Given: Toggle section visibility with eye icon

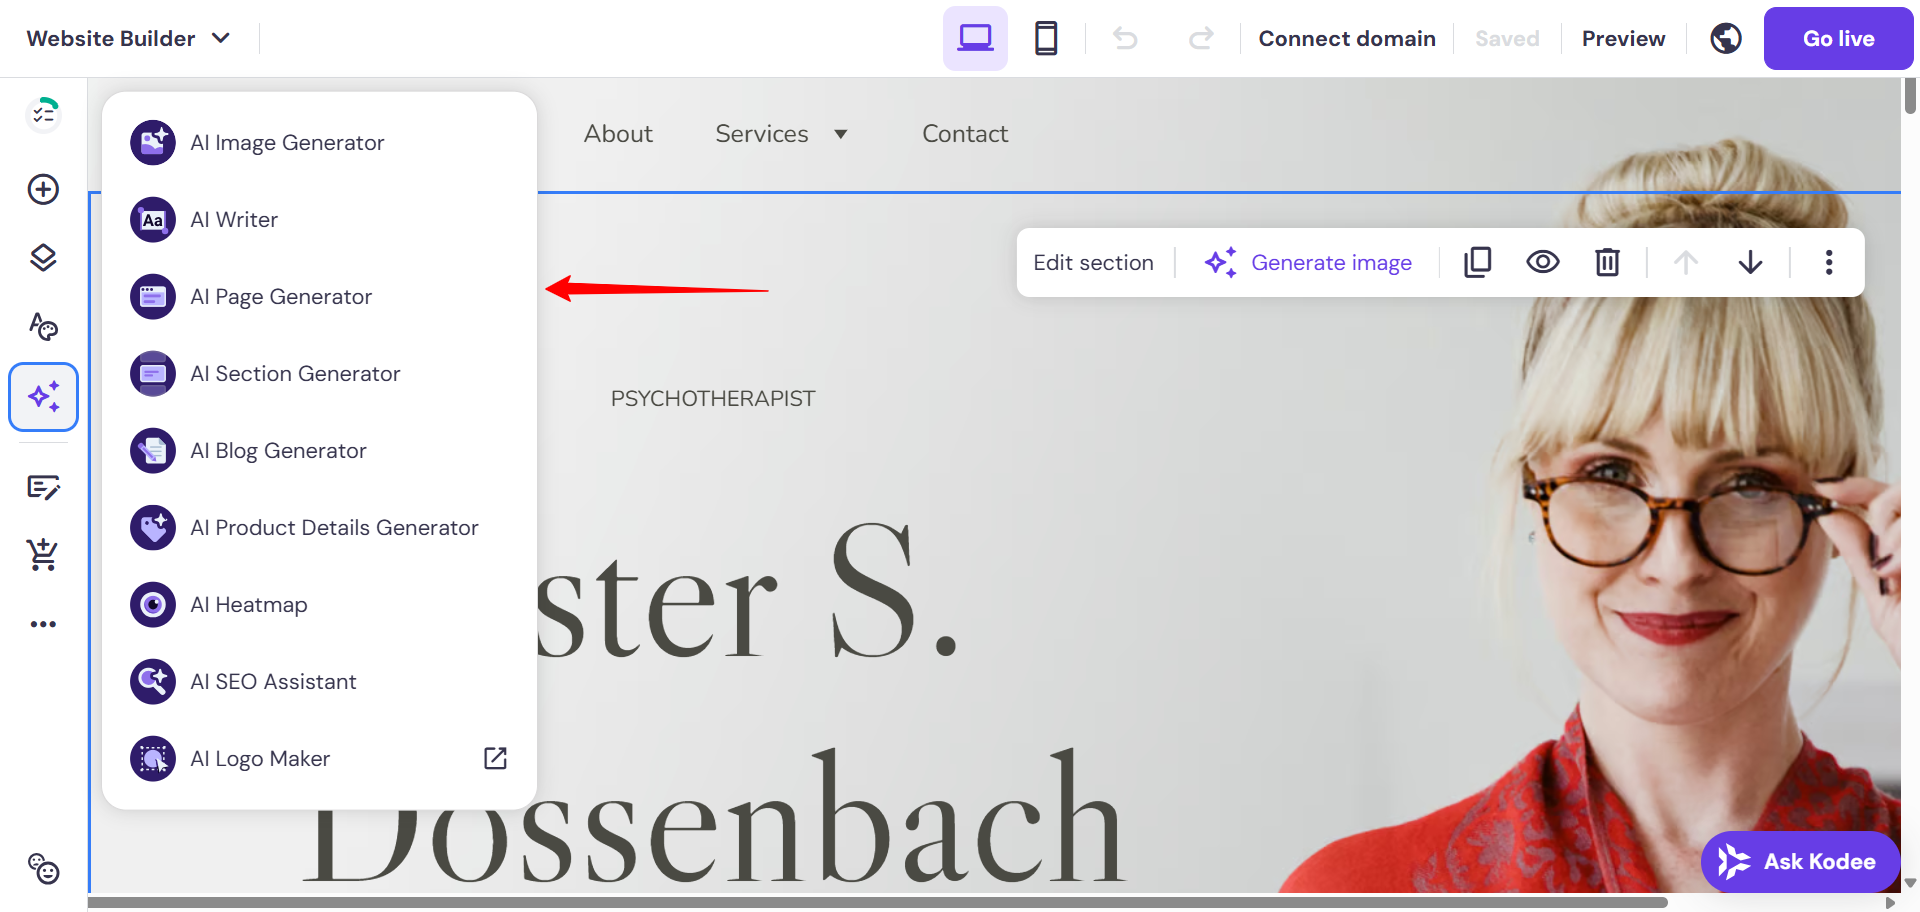Looking at the screenshot, I should 1542,262.
